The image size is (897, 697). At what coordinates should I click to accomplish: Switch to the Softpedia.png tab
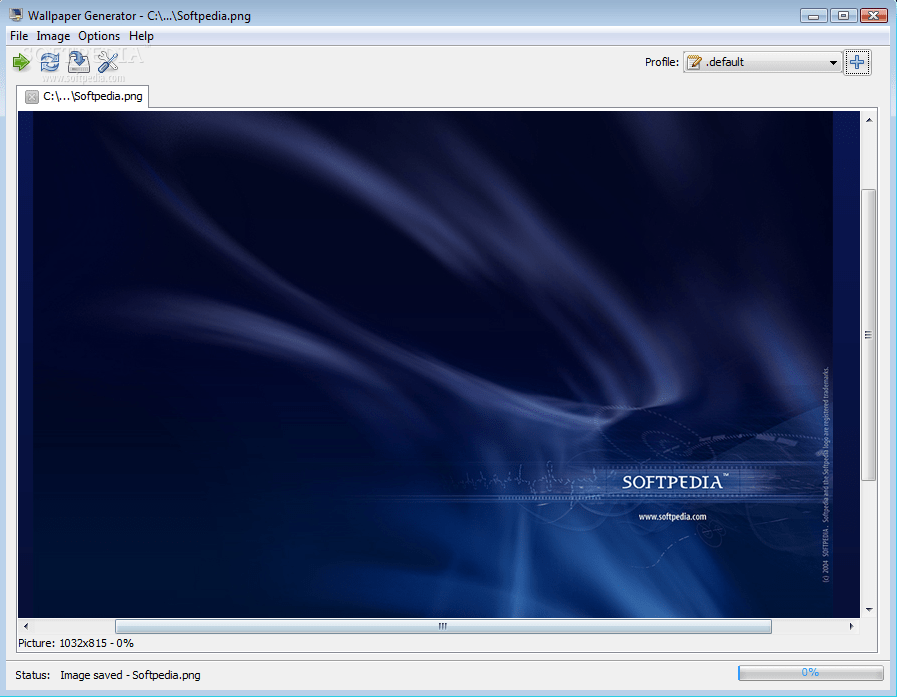(92, 97)
